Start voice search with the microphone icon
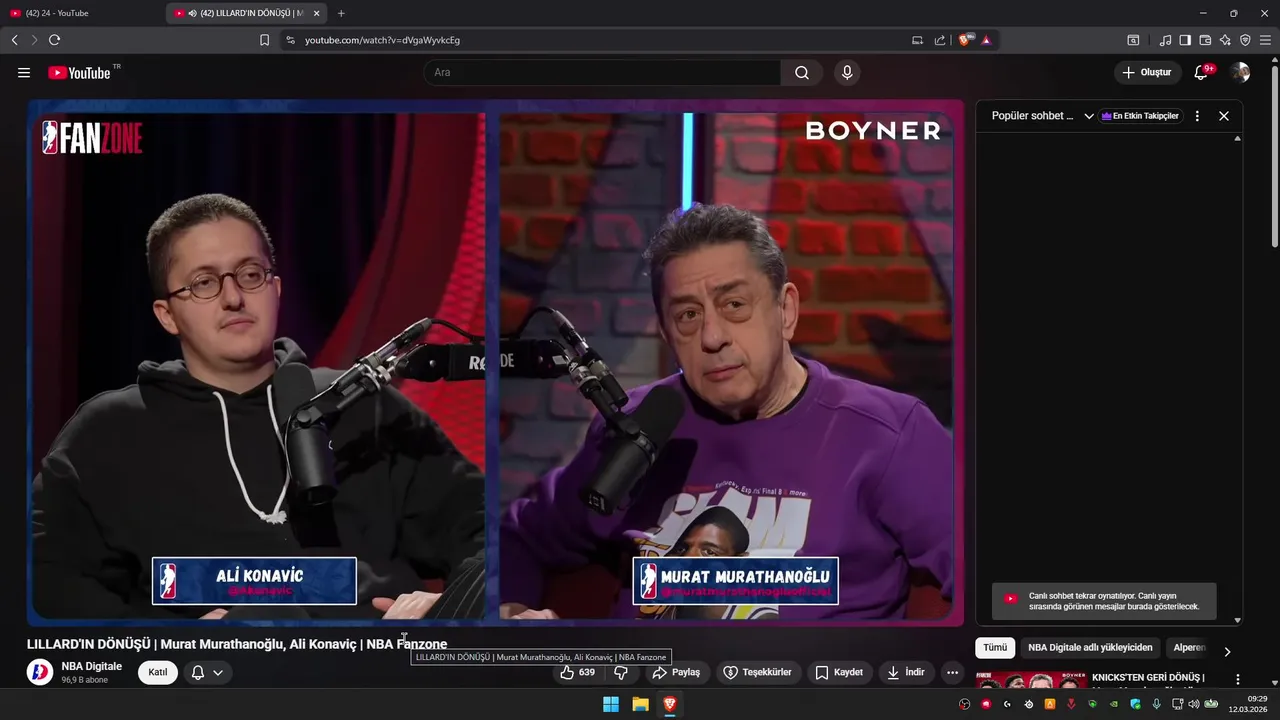 tap(847, 73)
